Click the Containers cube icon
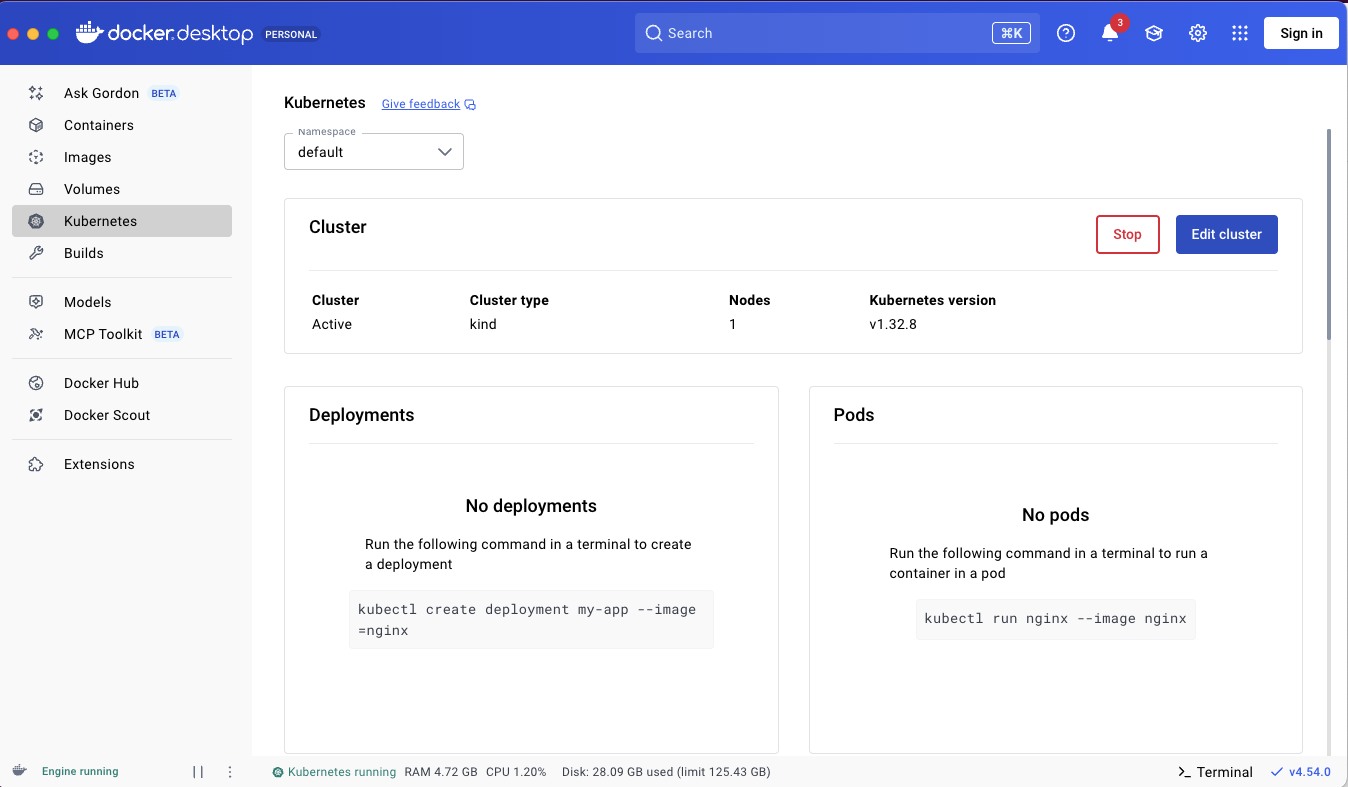 click(x=36, y=125)
